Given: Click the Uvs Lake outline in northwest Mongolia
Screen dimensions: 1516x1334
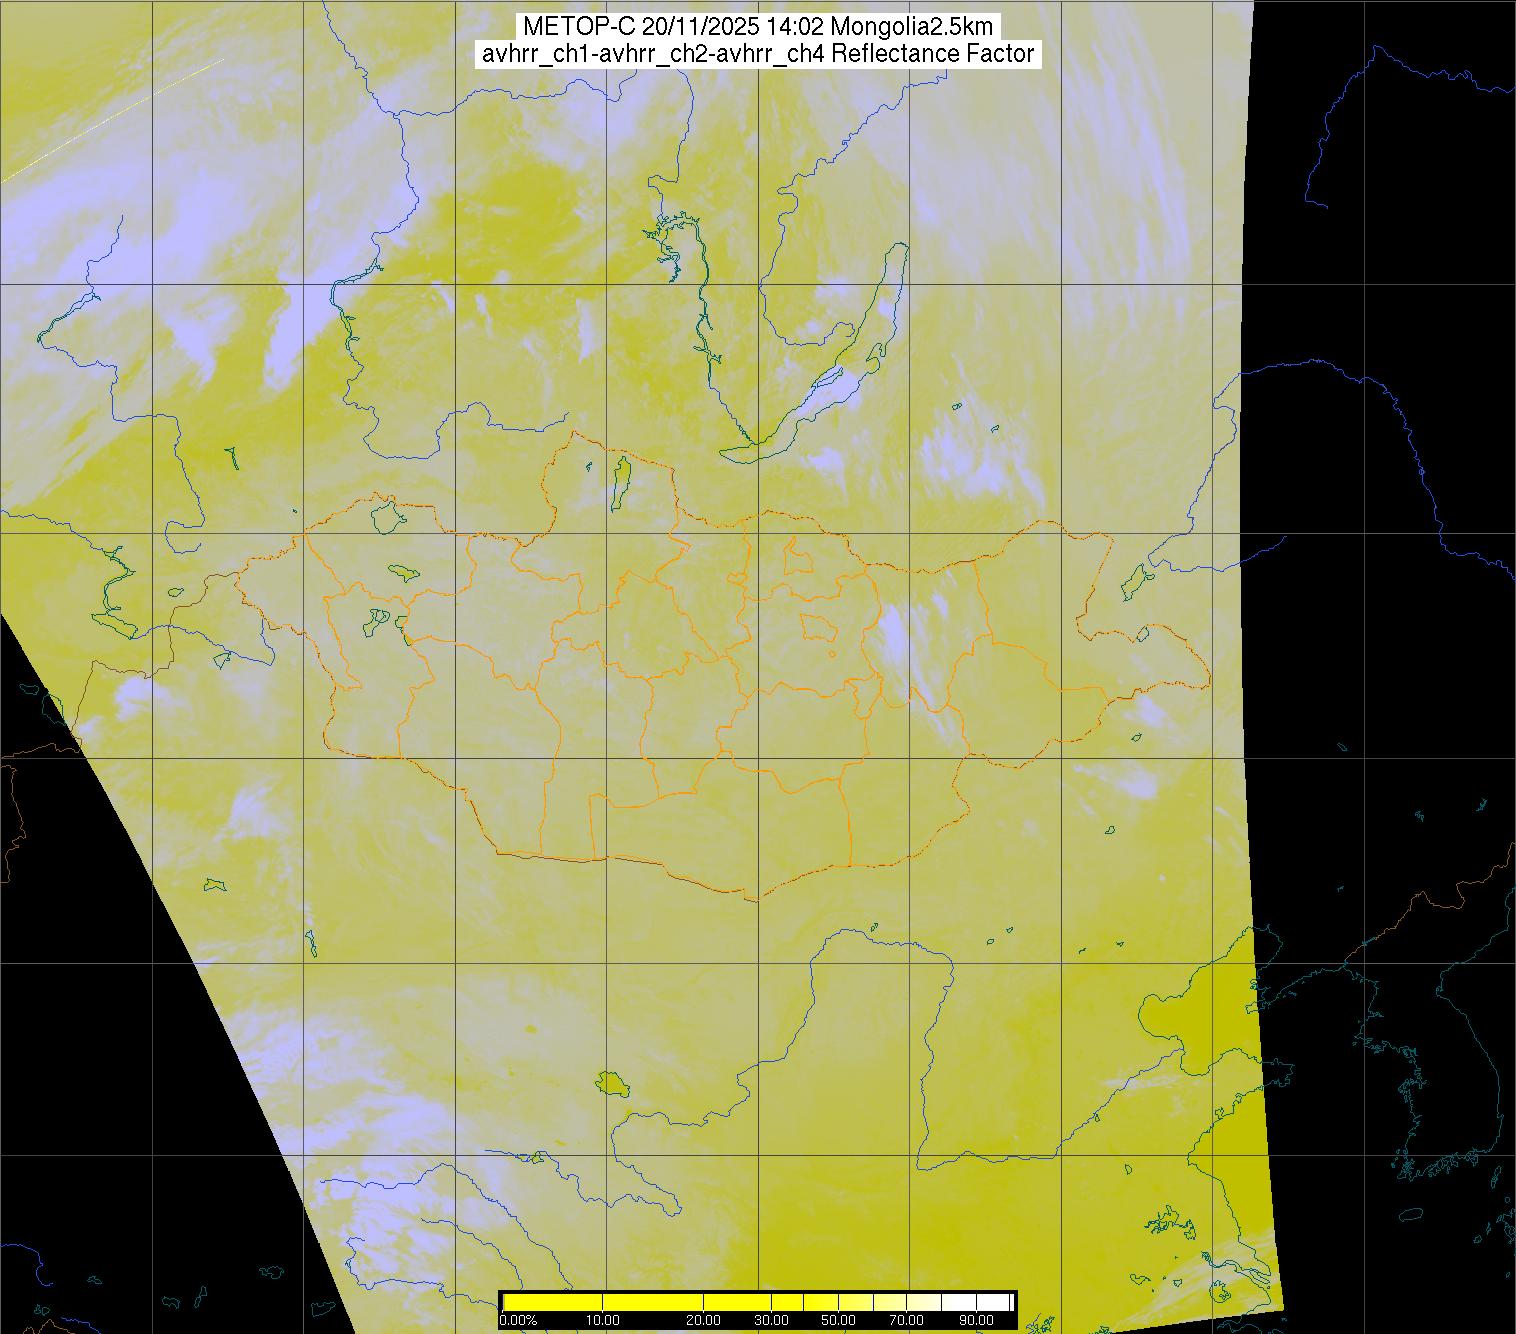Looking at the screenshot, I should tap(387, 517).
